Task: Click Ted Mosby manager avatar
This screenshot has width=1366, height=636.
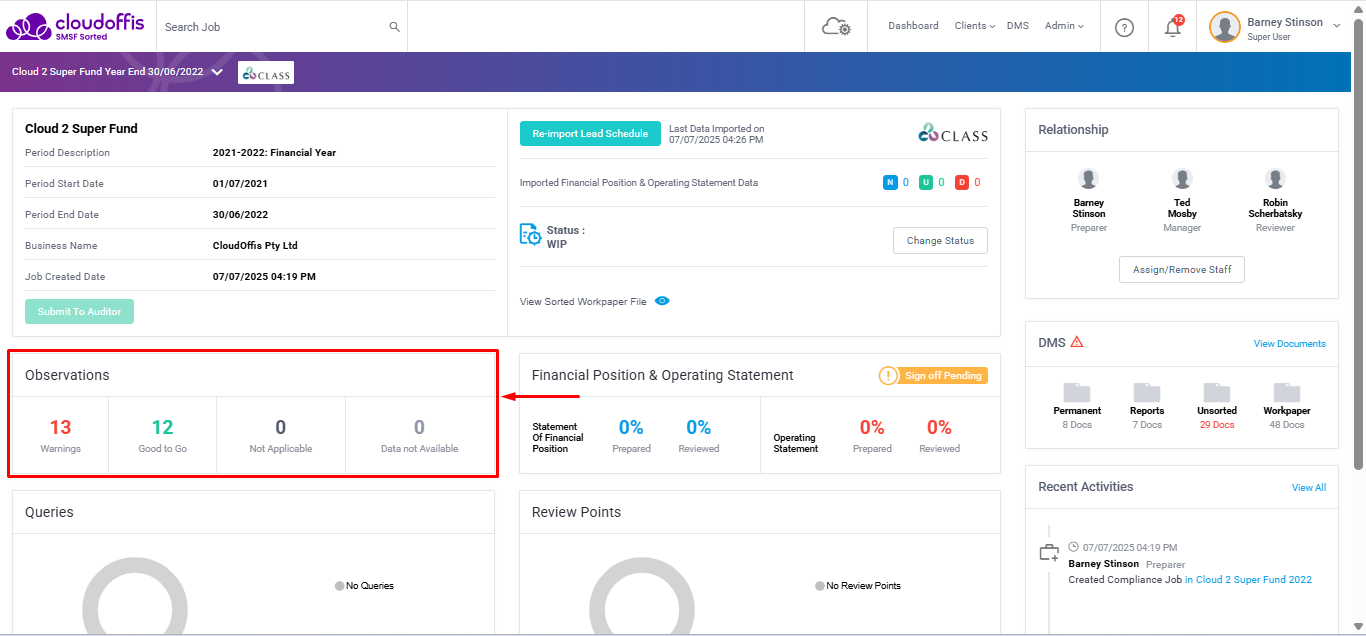Action: pos(1182,179)
